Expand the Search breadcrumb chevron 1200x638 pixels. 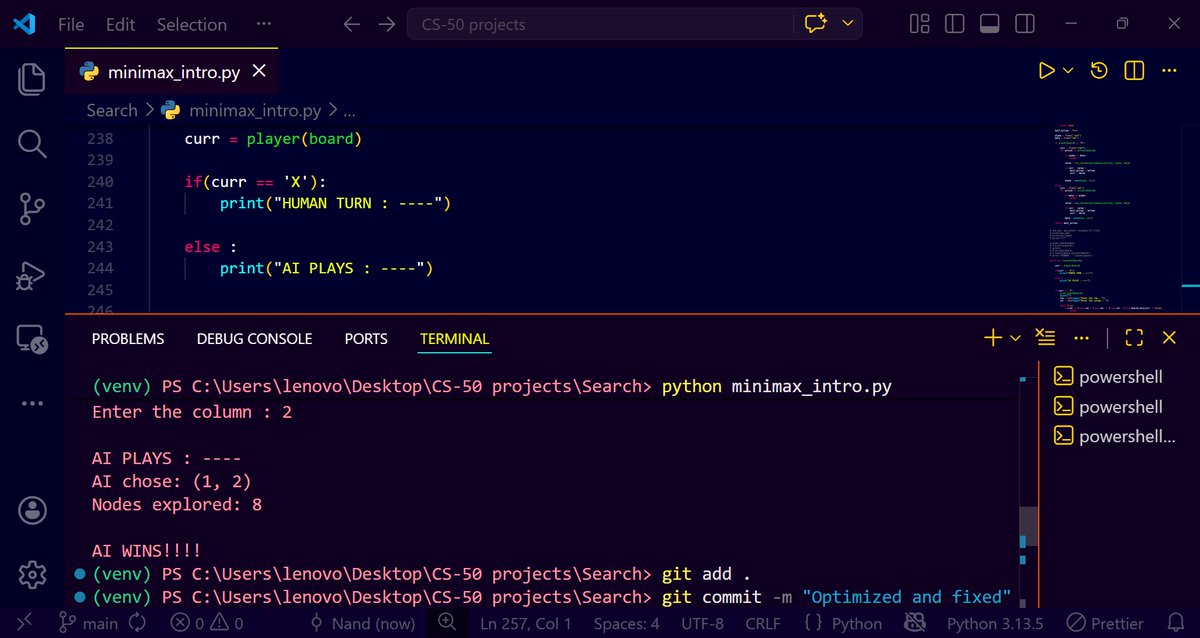149,110
